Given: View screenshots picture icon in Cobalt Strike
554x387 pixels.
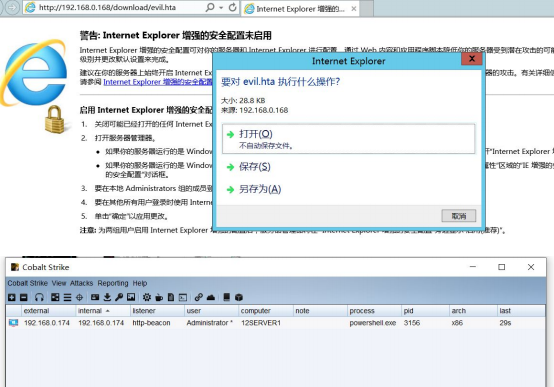Looking at the screenshot, I should (x=131, y=297).
